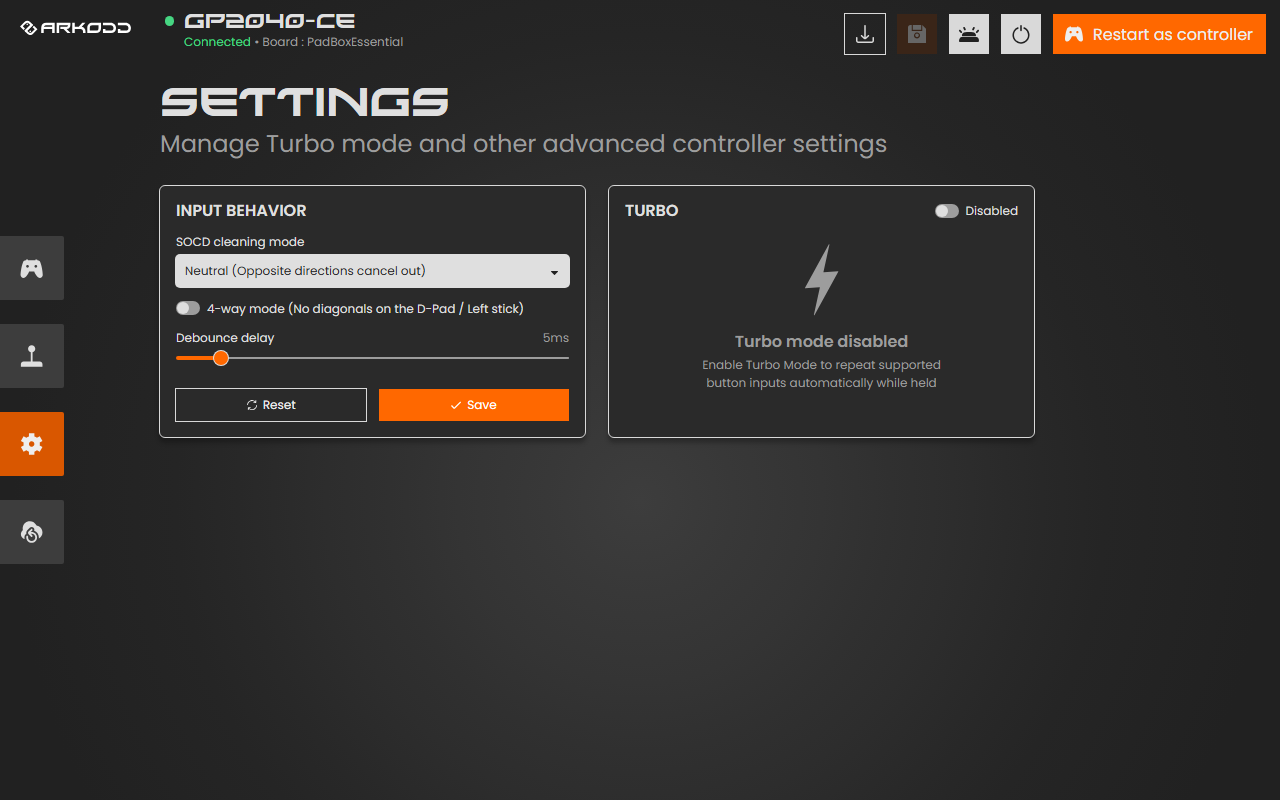Click the green connection status dot
Viewport: 1280px width, 800px height.
[169, 21]
